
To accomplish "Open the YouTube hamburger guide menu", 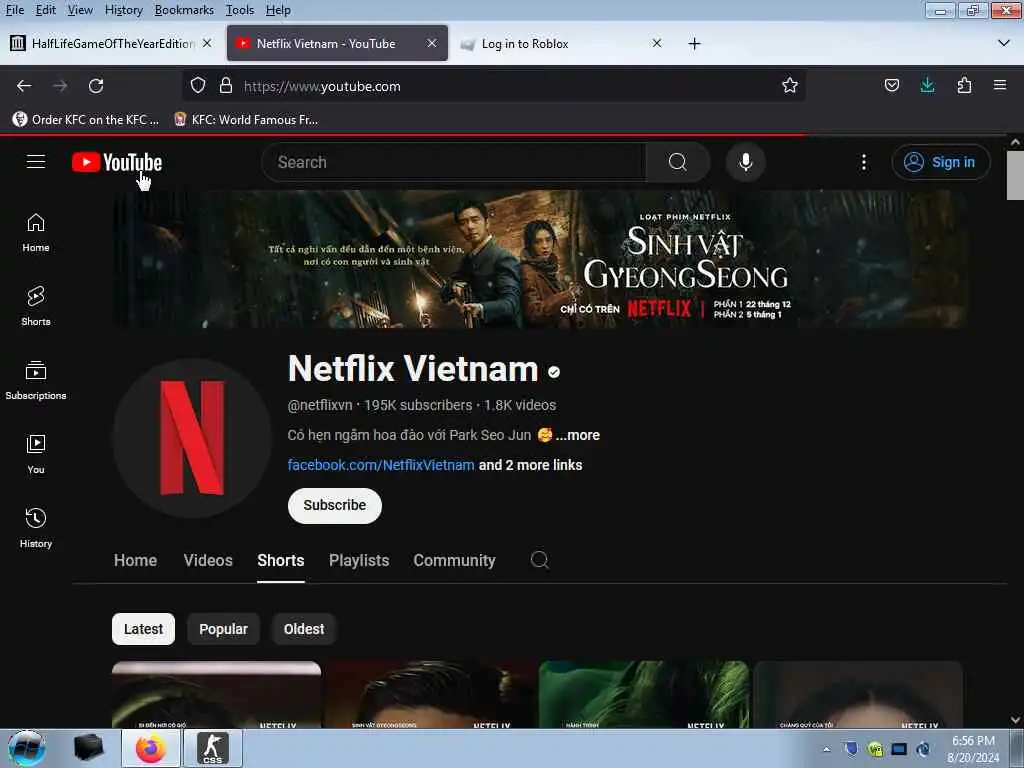I will [36, 161].
